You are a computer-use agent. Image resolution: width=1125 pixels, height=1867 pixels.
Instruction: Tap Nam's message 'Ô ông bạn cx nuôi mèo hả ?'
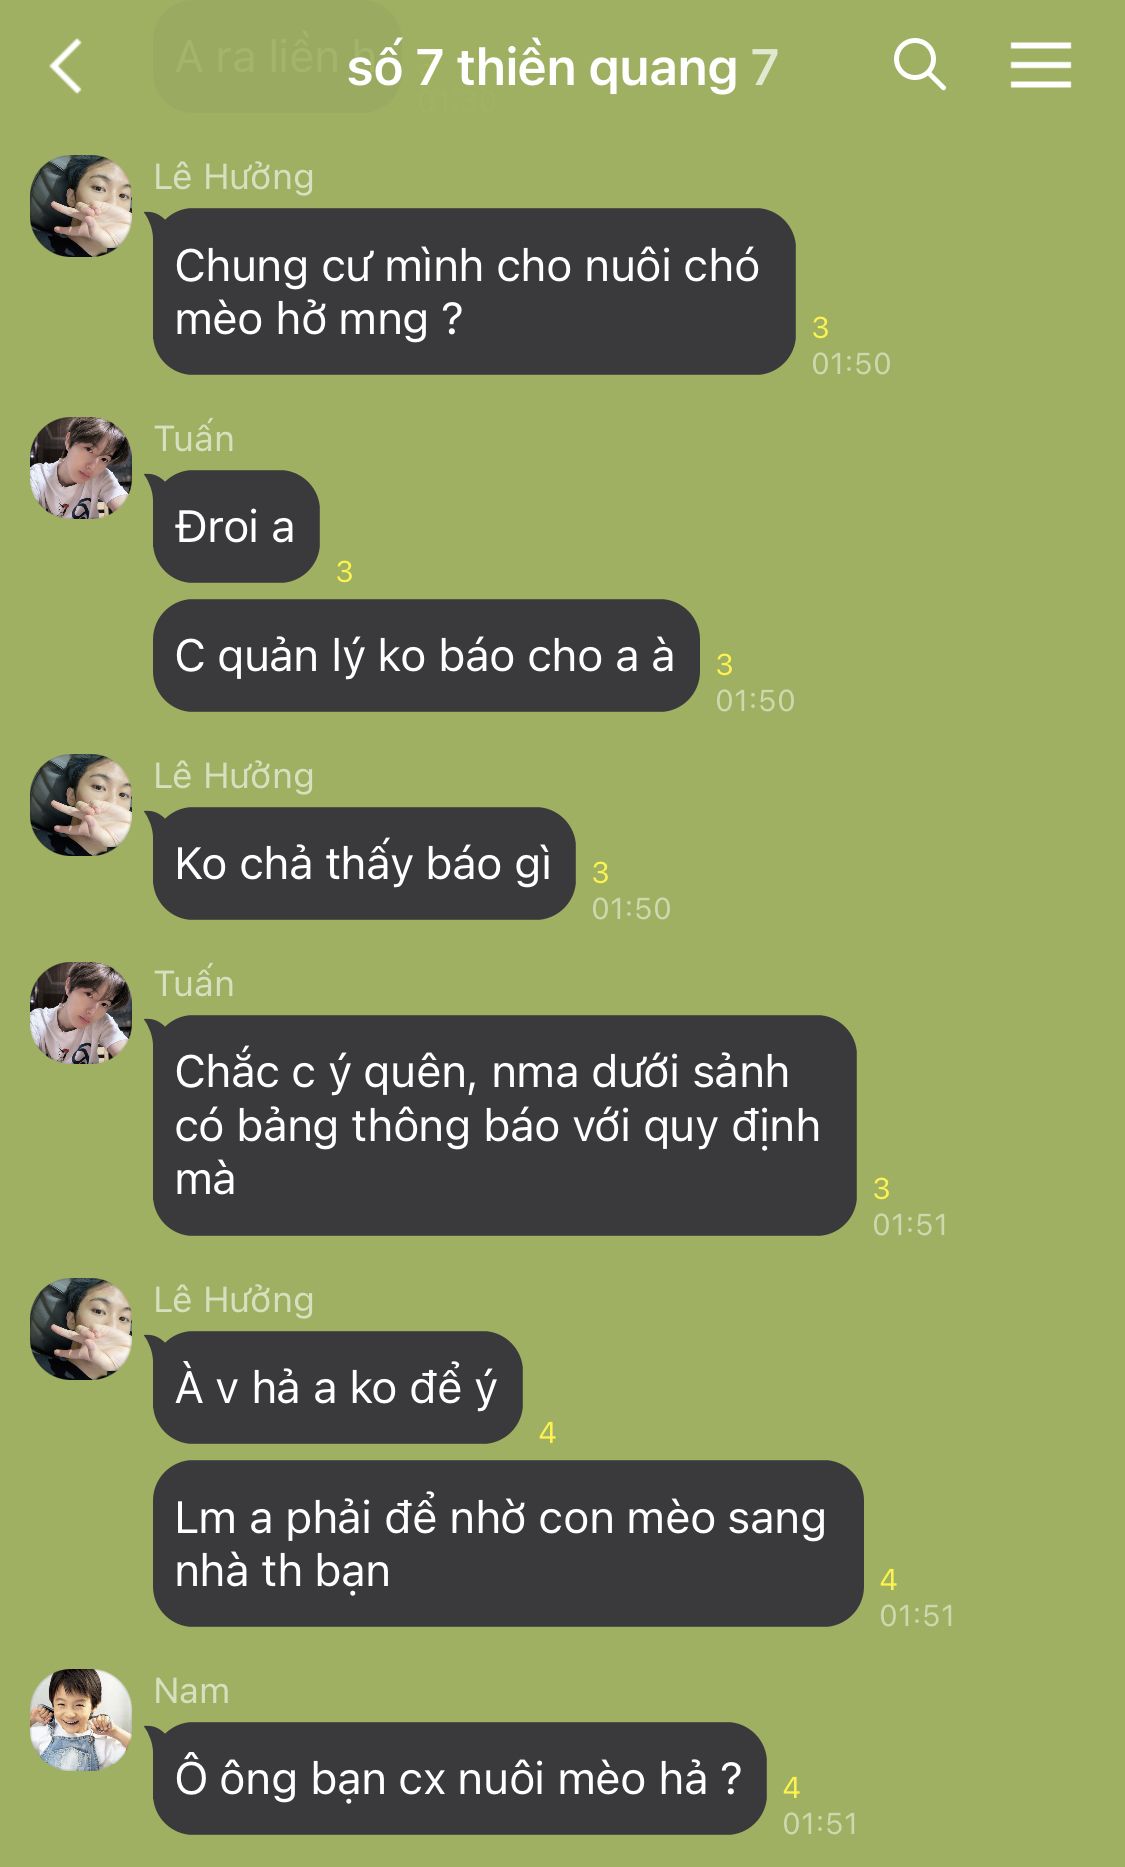(460, 1779)
